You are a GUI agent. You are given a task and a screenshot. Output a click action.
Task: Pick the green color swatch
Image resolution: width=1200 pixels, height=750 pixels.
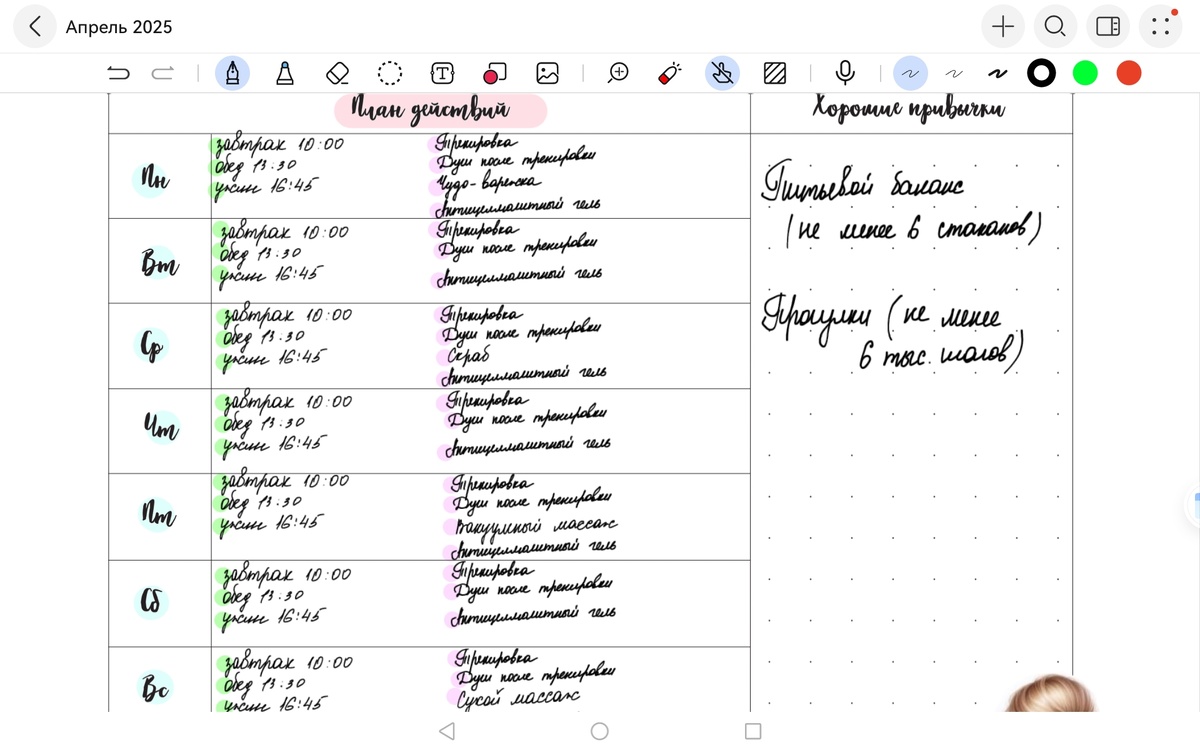tap(1085, 73)
